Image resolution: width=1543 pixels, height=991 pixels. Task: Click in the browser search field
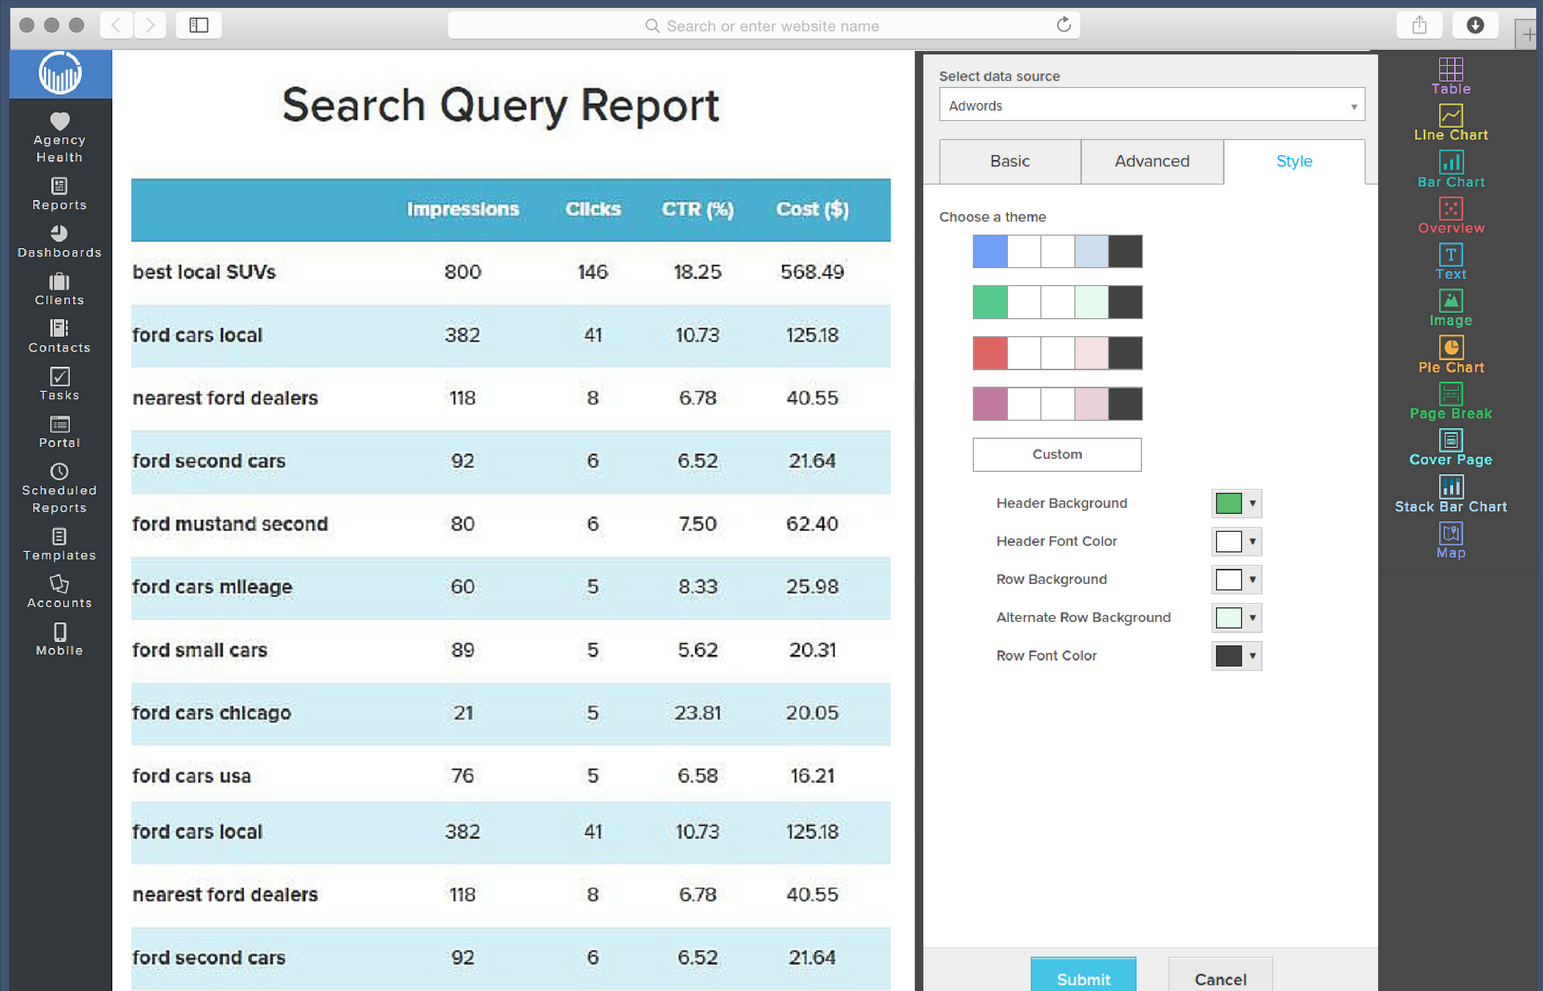click(763, 25)
